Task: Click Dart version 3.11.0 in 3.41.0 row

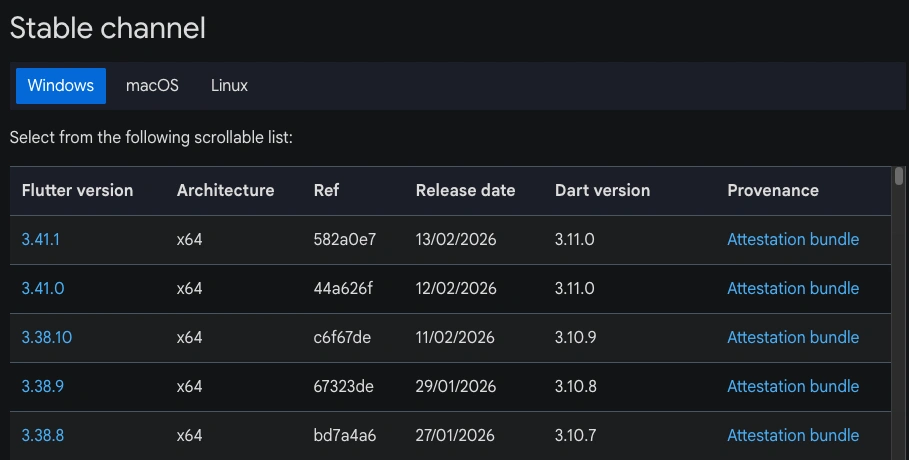Action: [x=575, y=288]
